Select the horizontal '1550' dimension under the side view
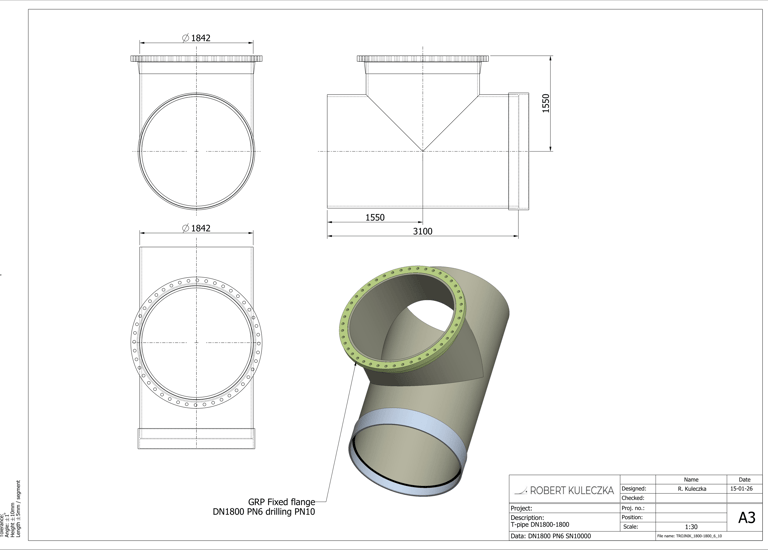The height and width of the screenshot is (550, 768). coord(375,217)
